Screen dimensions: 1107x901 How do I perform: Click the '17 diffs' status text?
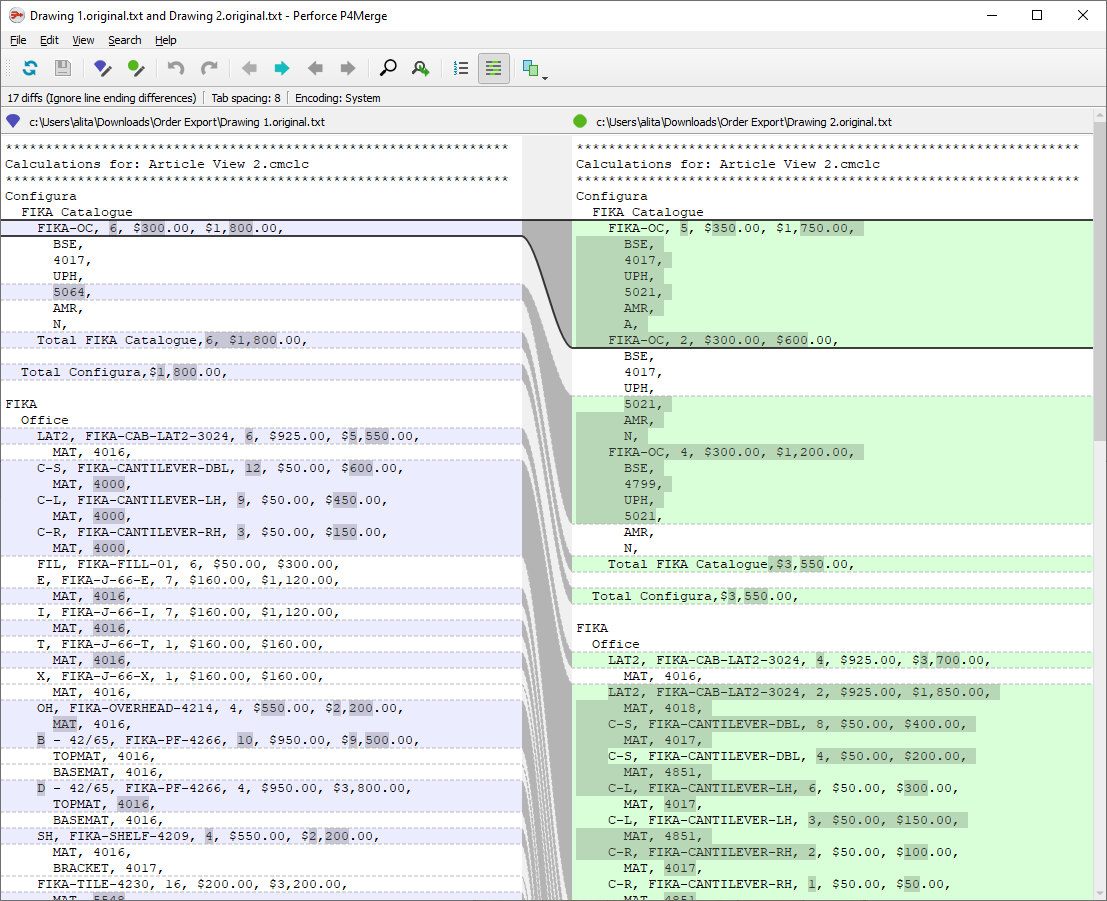point(102,98)
